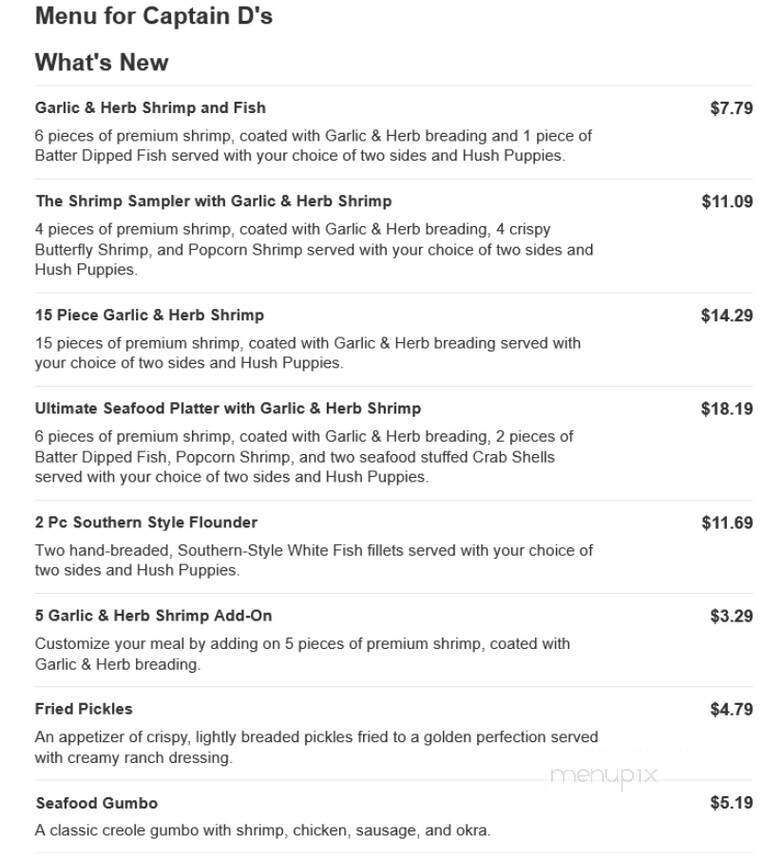Click 5 Garlic & Herb Shrimp Add-On

[153, 616]
